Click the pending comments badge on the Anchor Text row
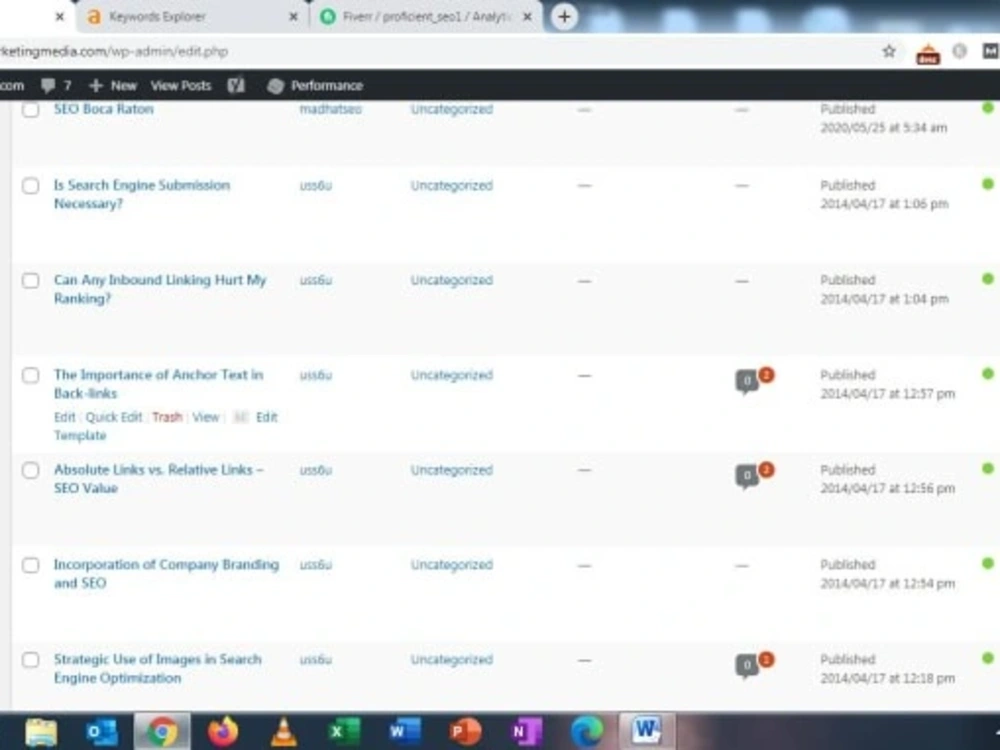Screen dimensions: 1000x750 coord(767,375)
